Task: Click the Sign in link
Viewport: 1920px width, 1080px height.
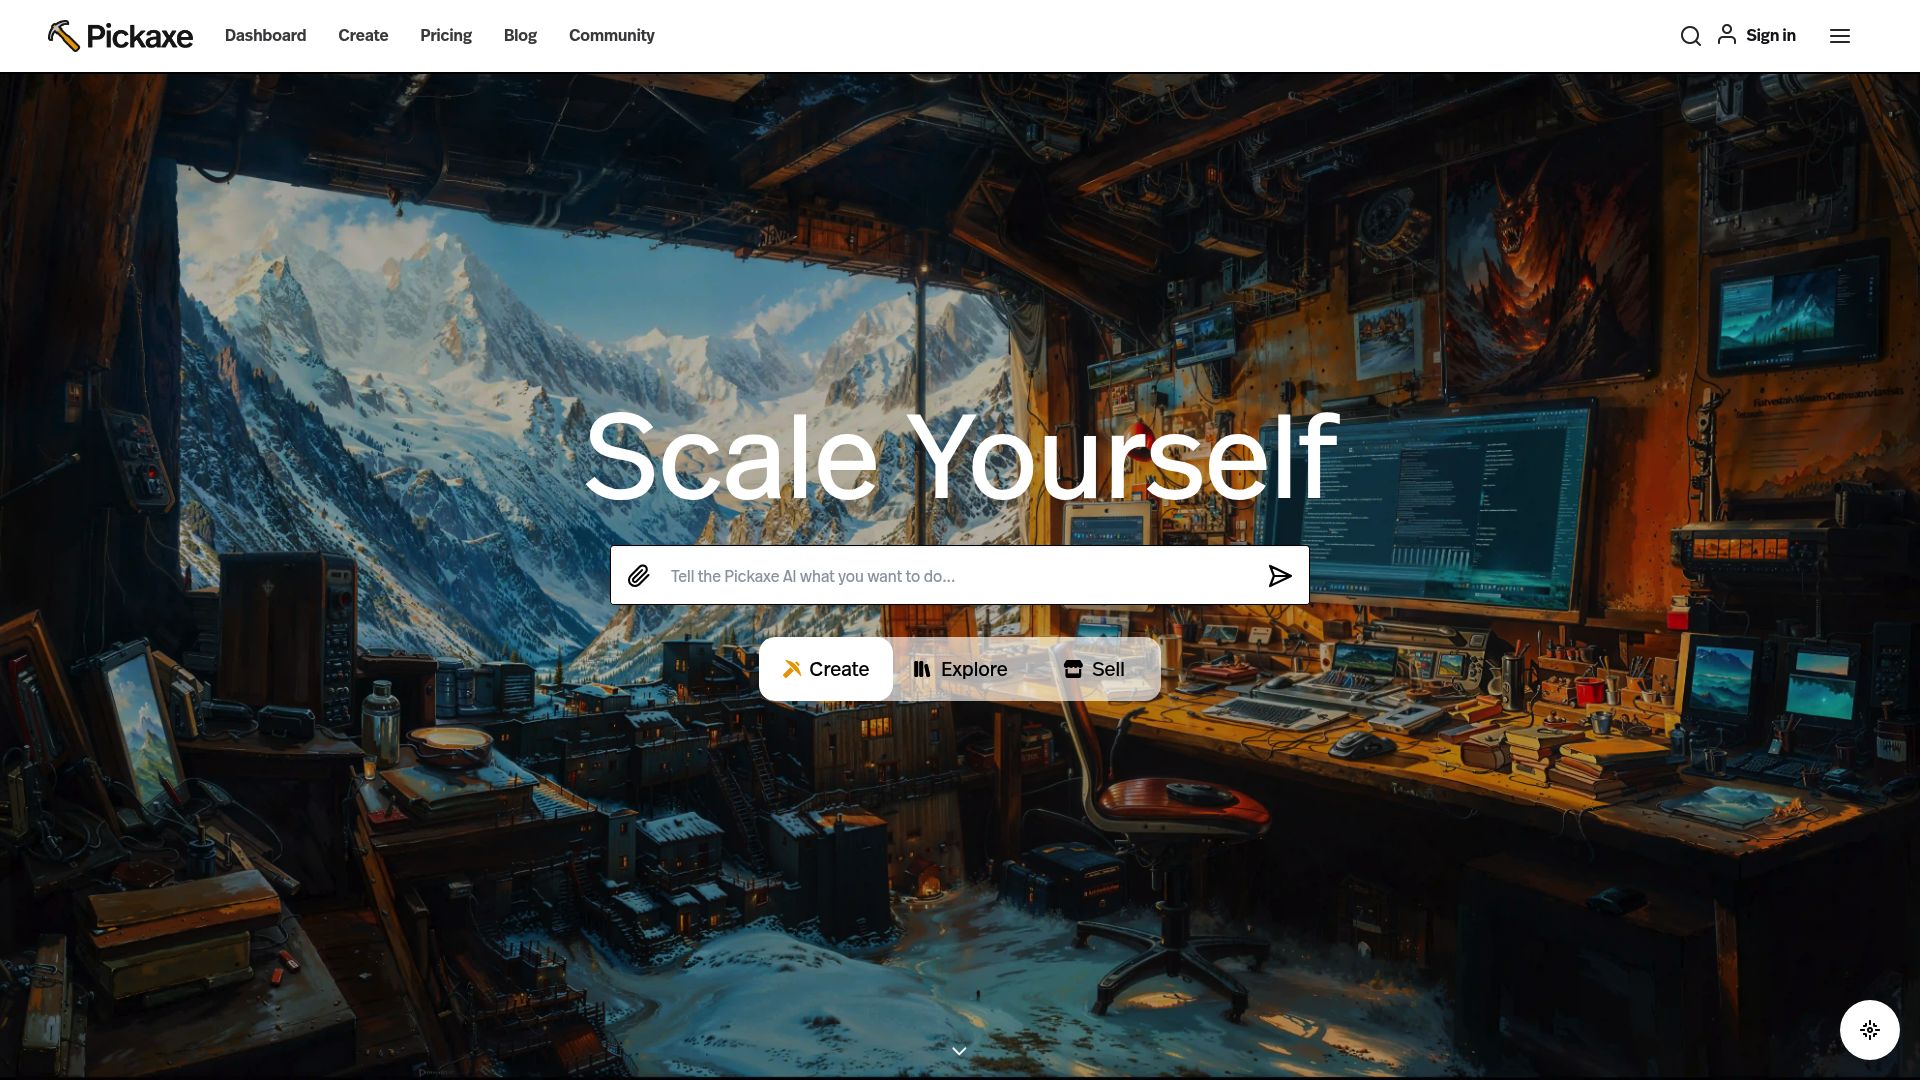Action: click(1771, 36)
